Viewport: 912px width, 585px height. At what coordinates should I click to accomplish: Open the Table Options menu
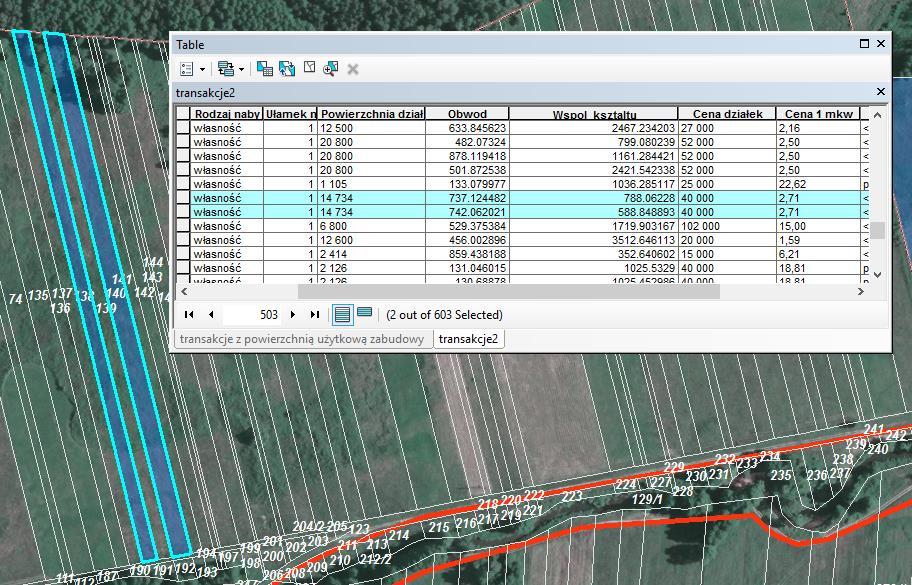coord(192,69)
